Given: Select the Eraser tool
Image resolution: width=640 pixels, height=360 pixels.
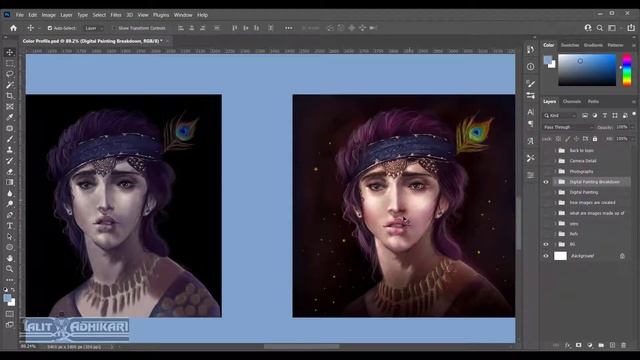Looking at the screenshot, I should (10, 171).
